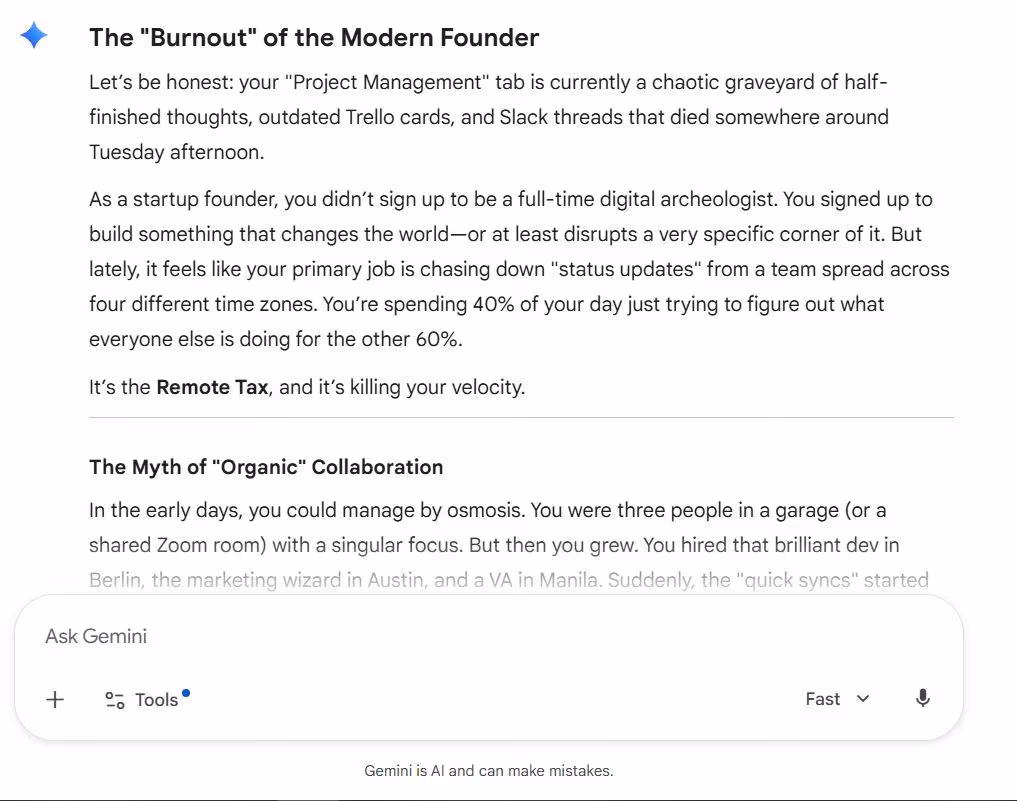Click the Myth of "Organic" Collaboration heading
Screen dimensions: 1017x801
[266, 467]
